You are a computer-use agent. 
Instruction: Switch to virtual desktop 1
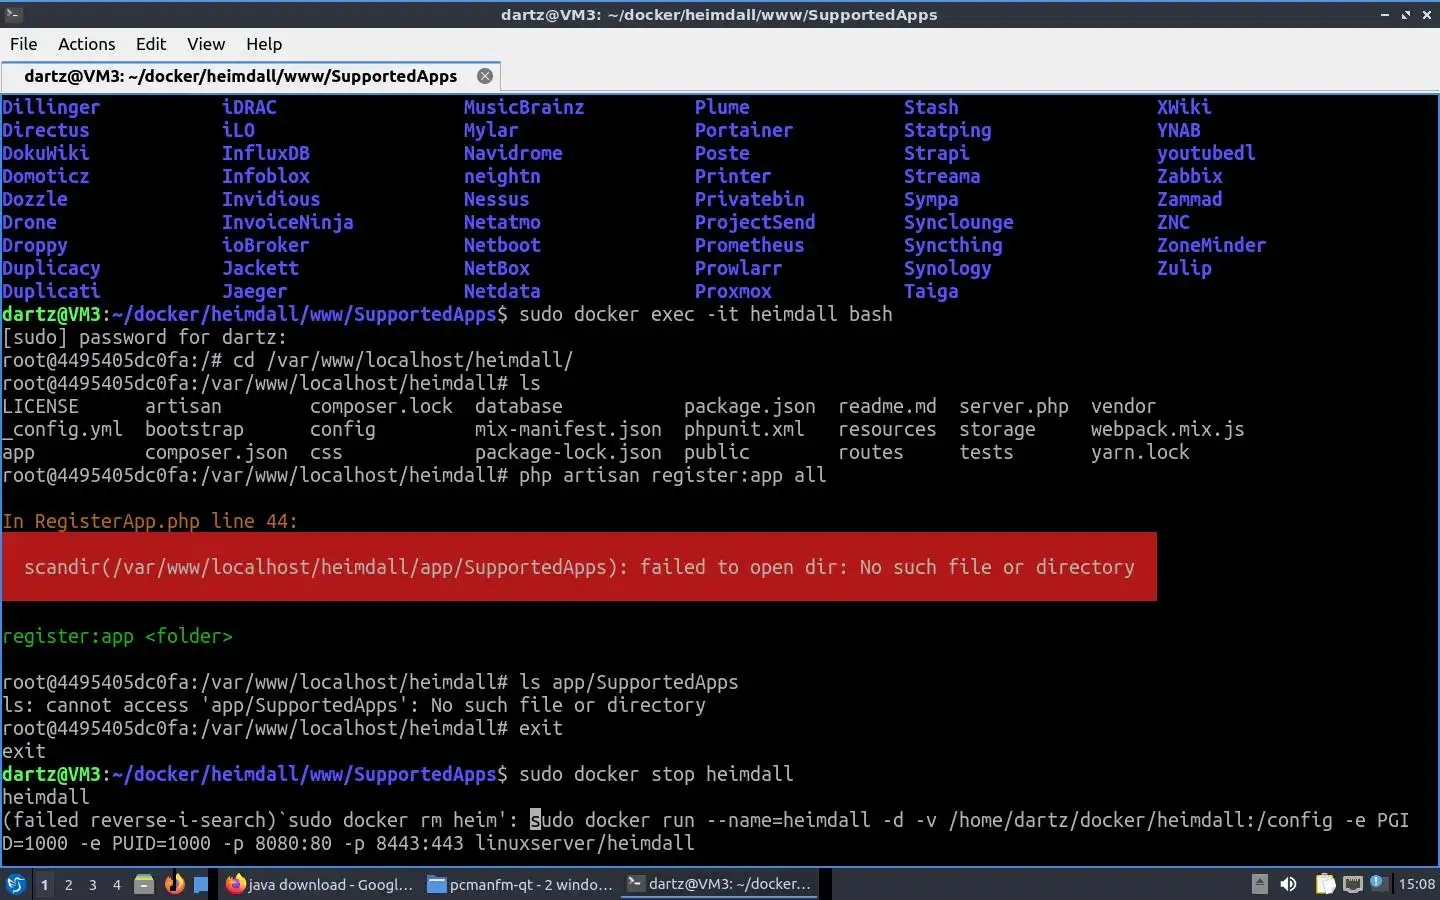point(44,884)
